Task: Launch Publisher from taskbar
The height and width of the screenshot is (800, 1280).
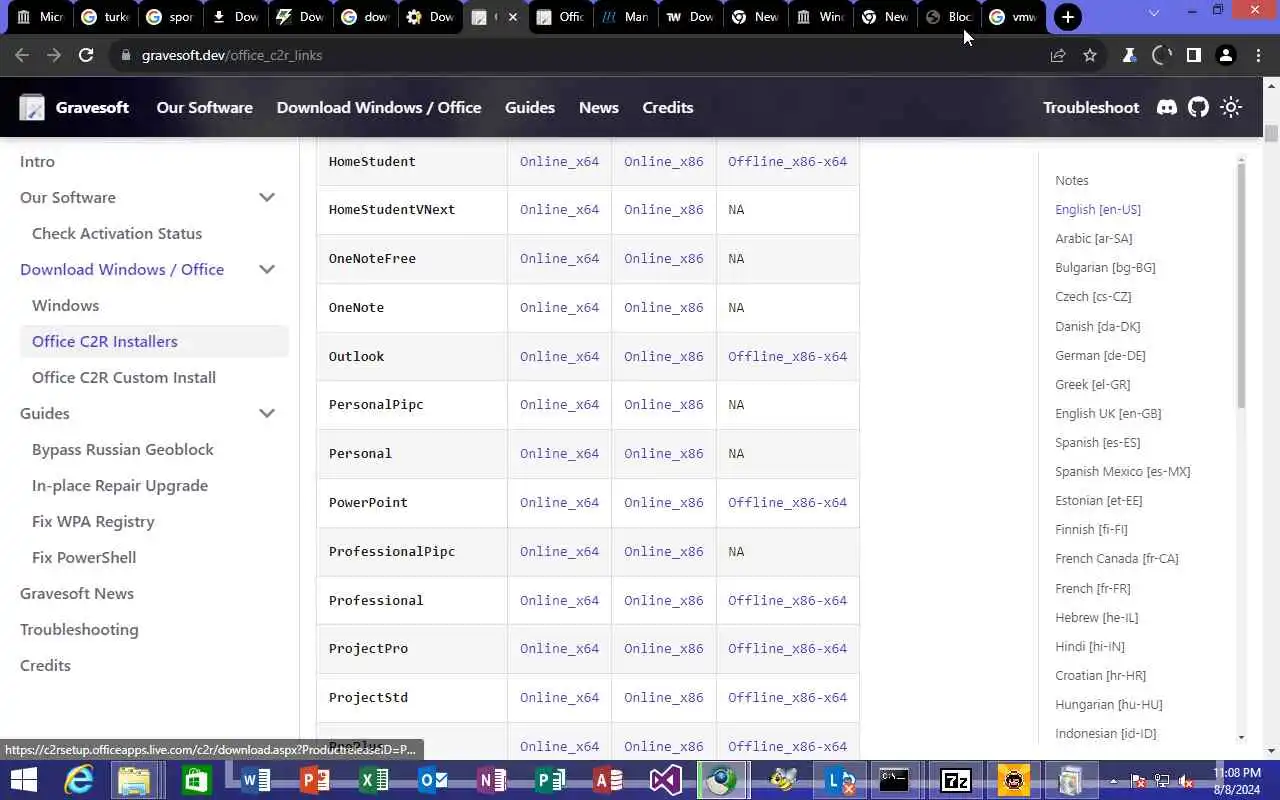Action: 549,779
